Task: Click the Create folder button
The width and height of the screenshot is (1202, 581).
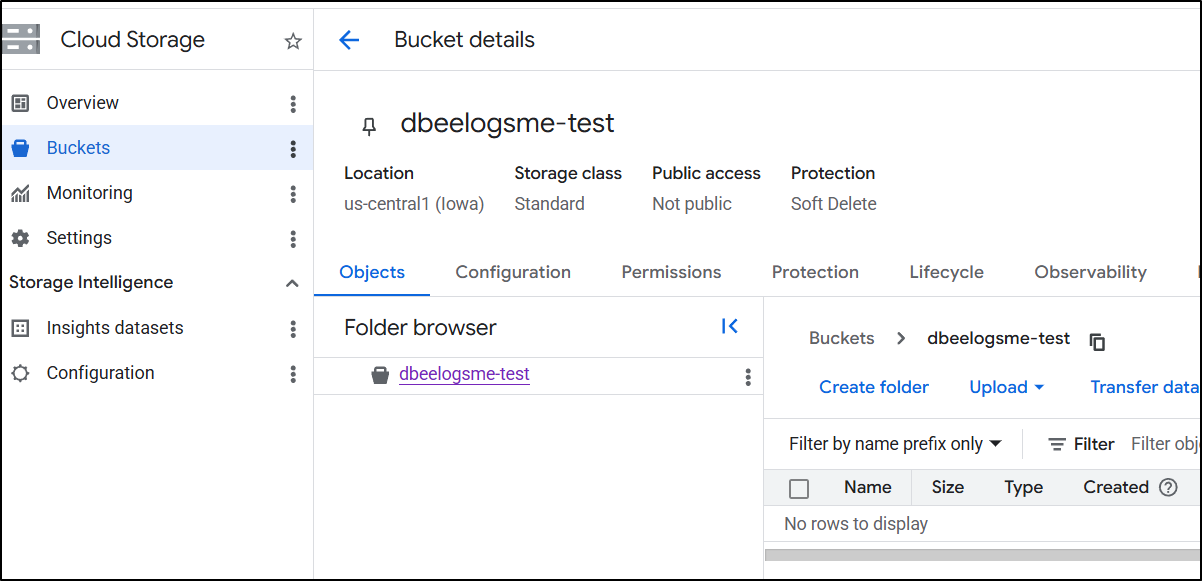Action: point(874,387)
